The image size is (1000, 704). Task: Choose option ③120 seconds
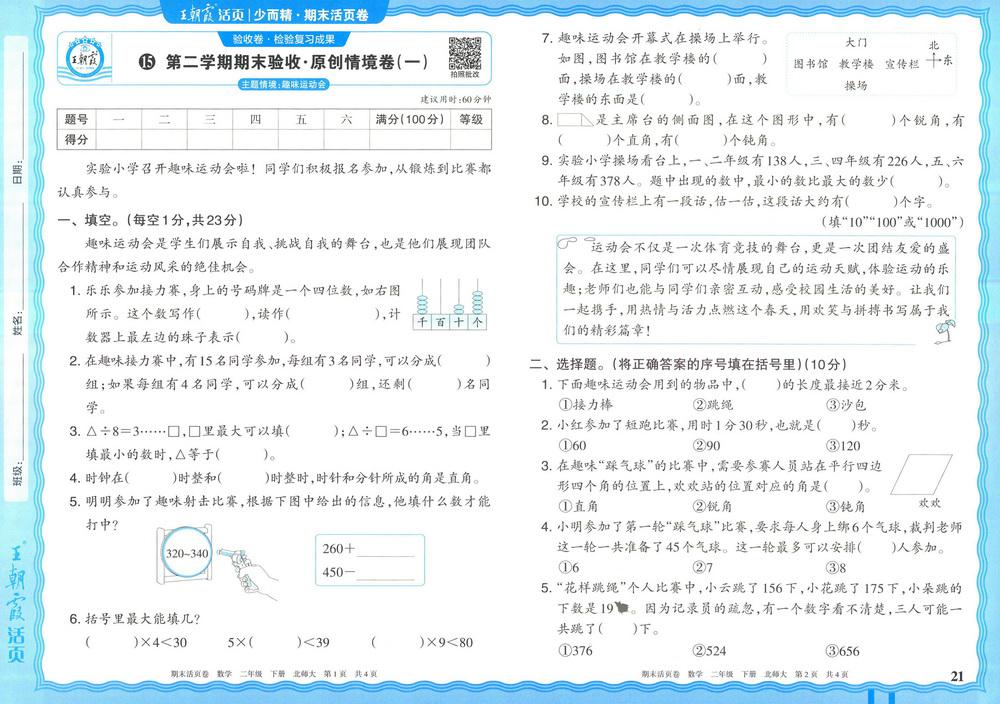click(x=843, y=446)
